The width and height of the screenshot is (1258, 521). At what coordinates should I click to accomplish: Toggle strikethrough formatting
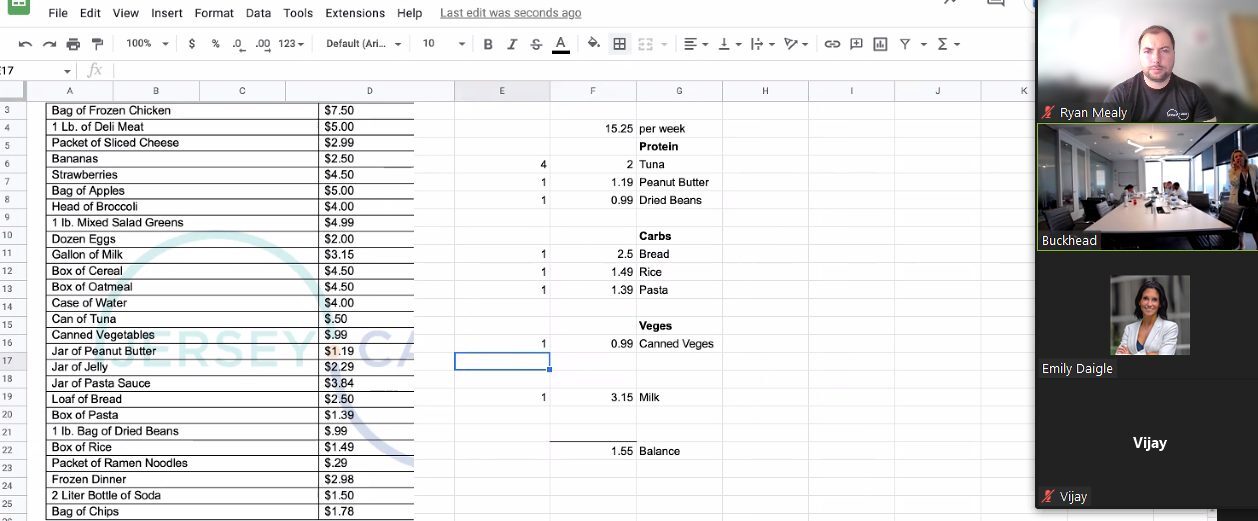click(x=536, y=44)
